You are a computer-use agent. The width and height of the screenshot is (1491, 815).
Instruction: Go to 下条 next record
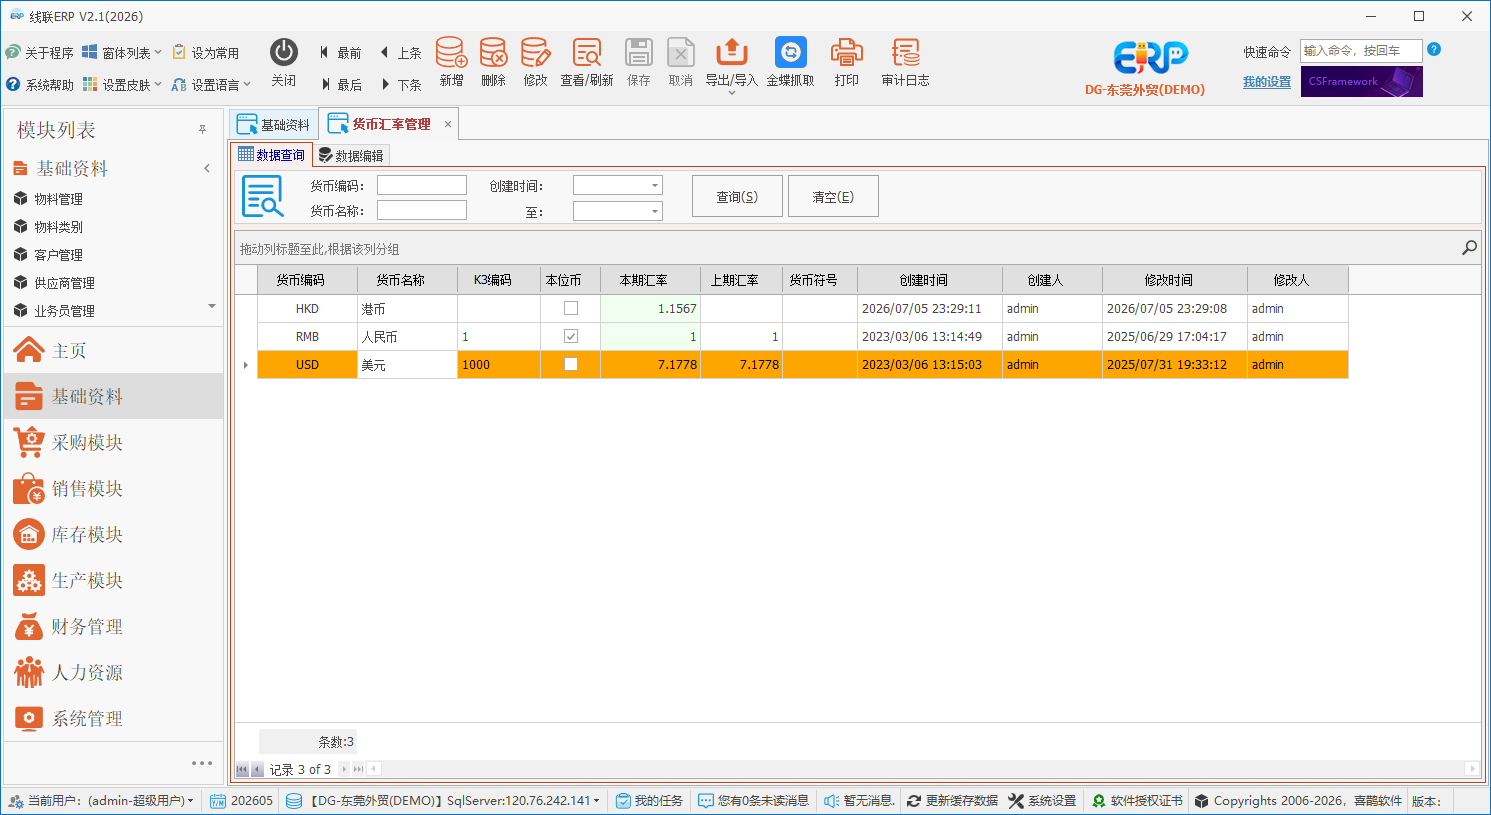(401, 85)
